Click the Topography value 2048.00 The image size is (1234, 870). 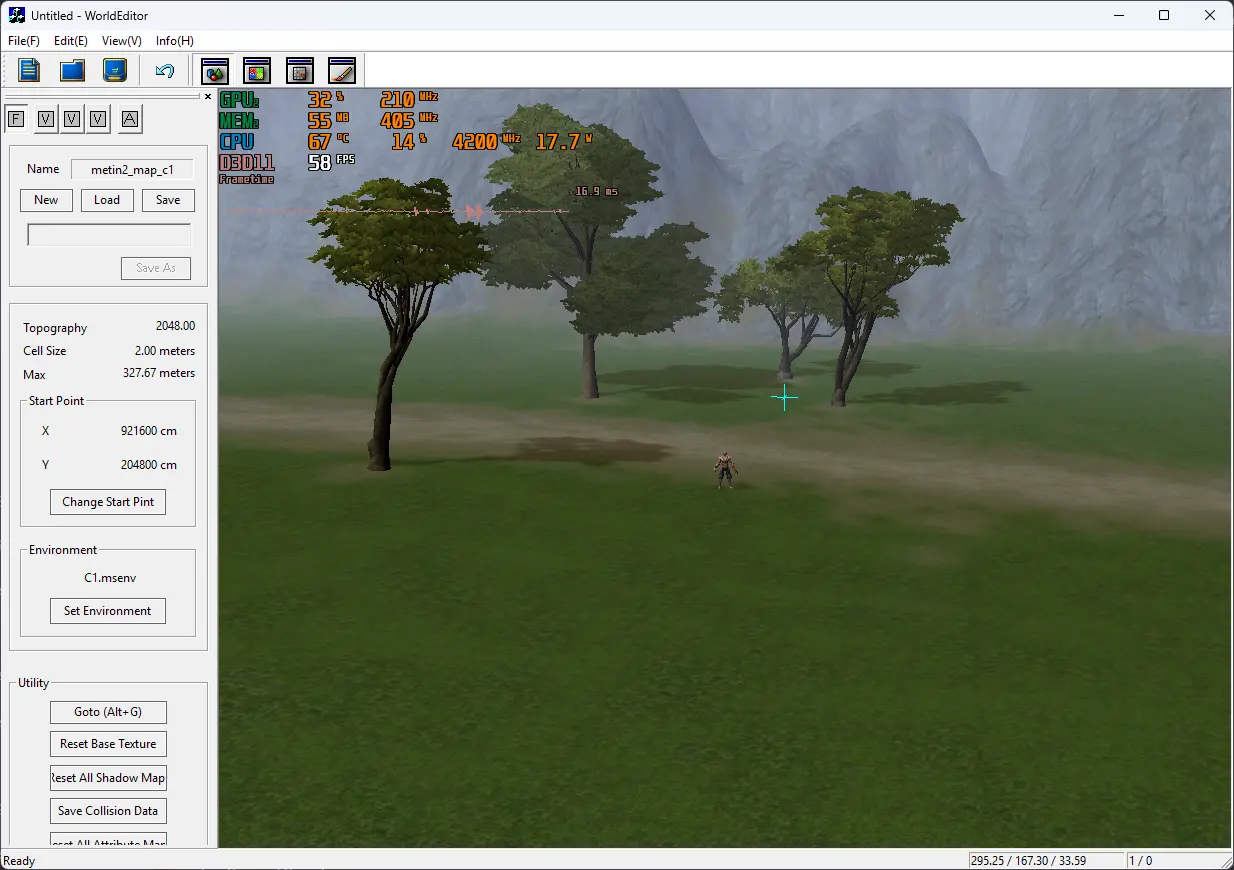pyautogui.click(x=175, y=326)
